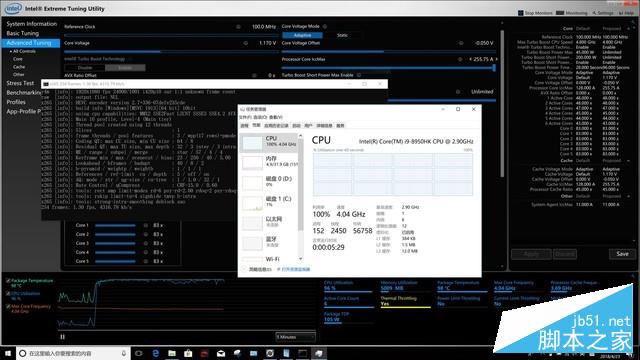Select Core under Advanced Tuning
Image resolution: width=640 pixels, height=360 pixels.
pos(18,59)
